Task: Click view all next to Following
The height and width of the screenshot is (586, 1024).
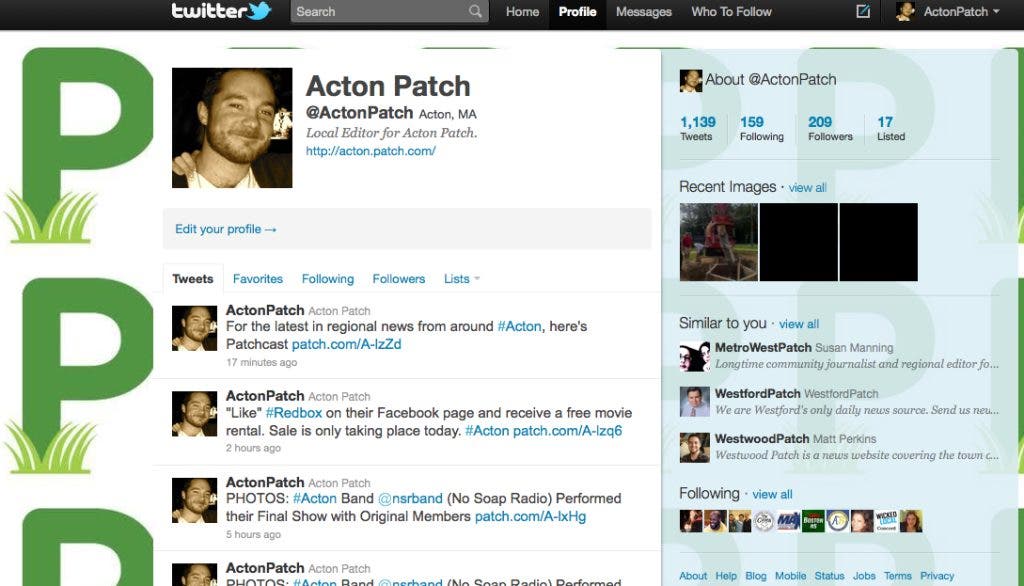Action: 772,495
